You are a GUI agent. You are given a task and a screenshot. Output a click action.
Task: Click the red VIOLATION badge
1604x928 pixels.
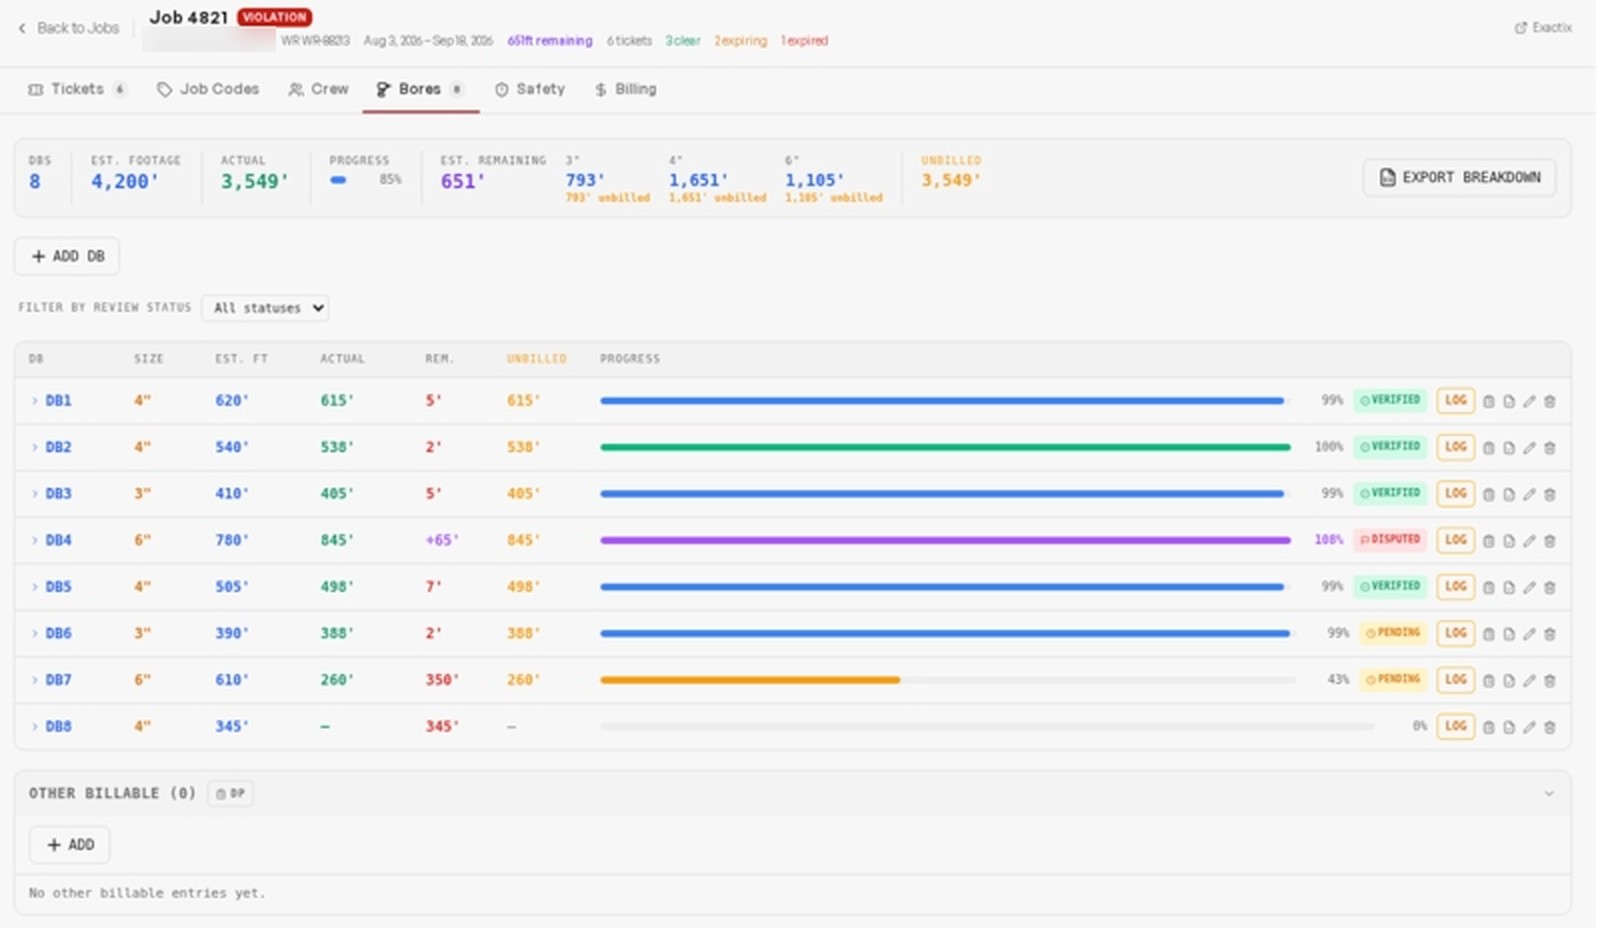point(275,17)
